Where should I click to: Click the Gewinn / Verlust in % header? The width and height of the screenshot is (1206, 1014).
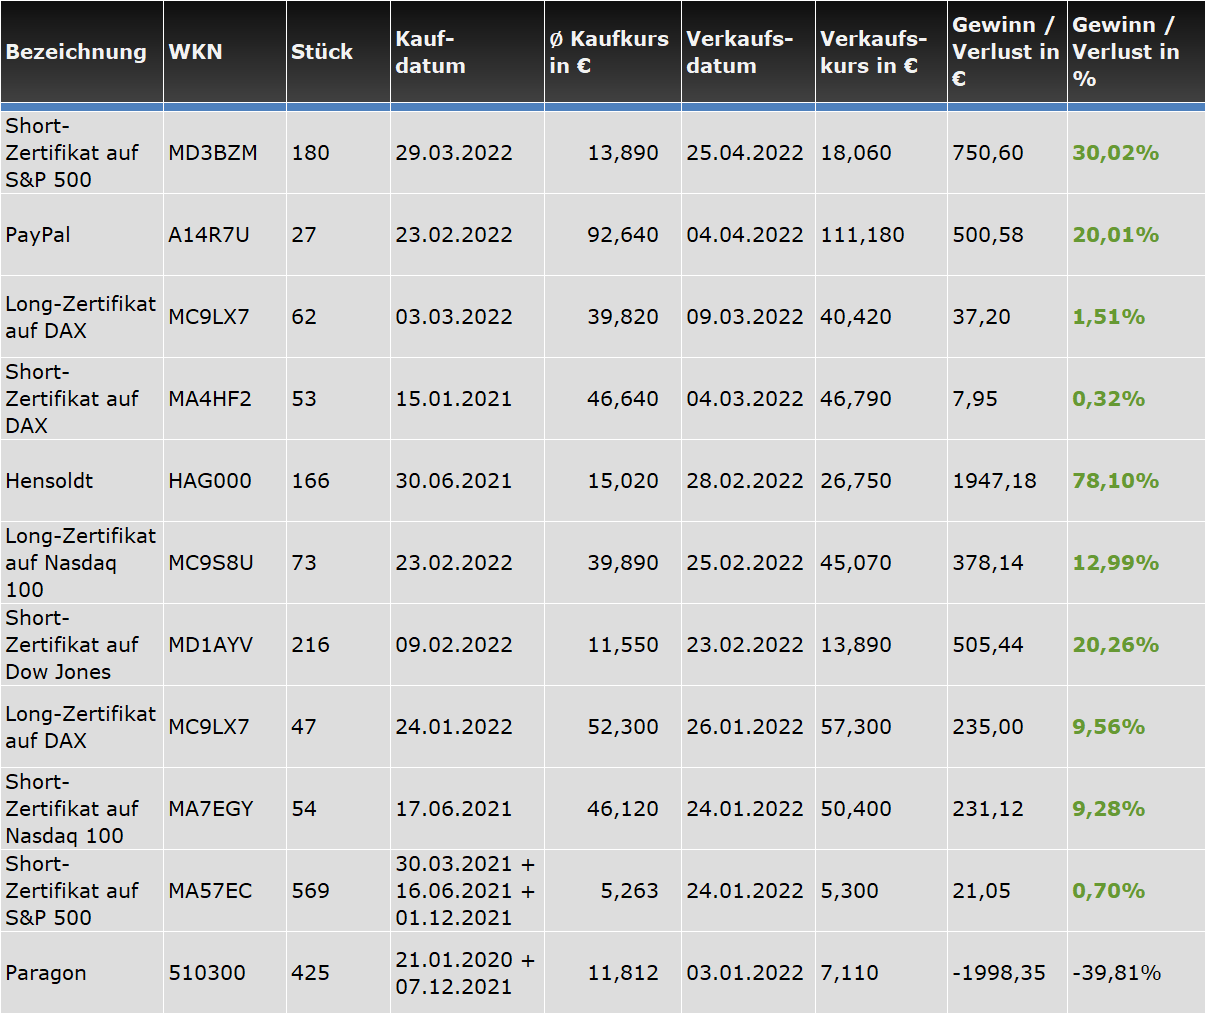coord(1125,52)
